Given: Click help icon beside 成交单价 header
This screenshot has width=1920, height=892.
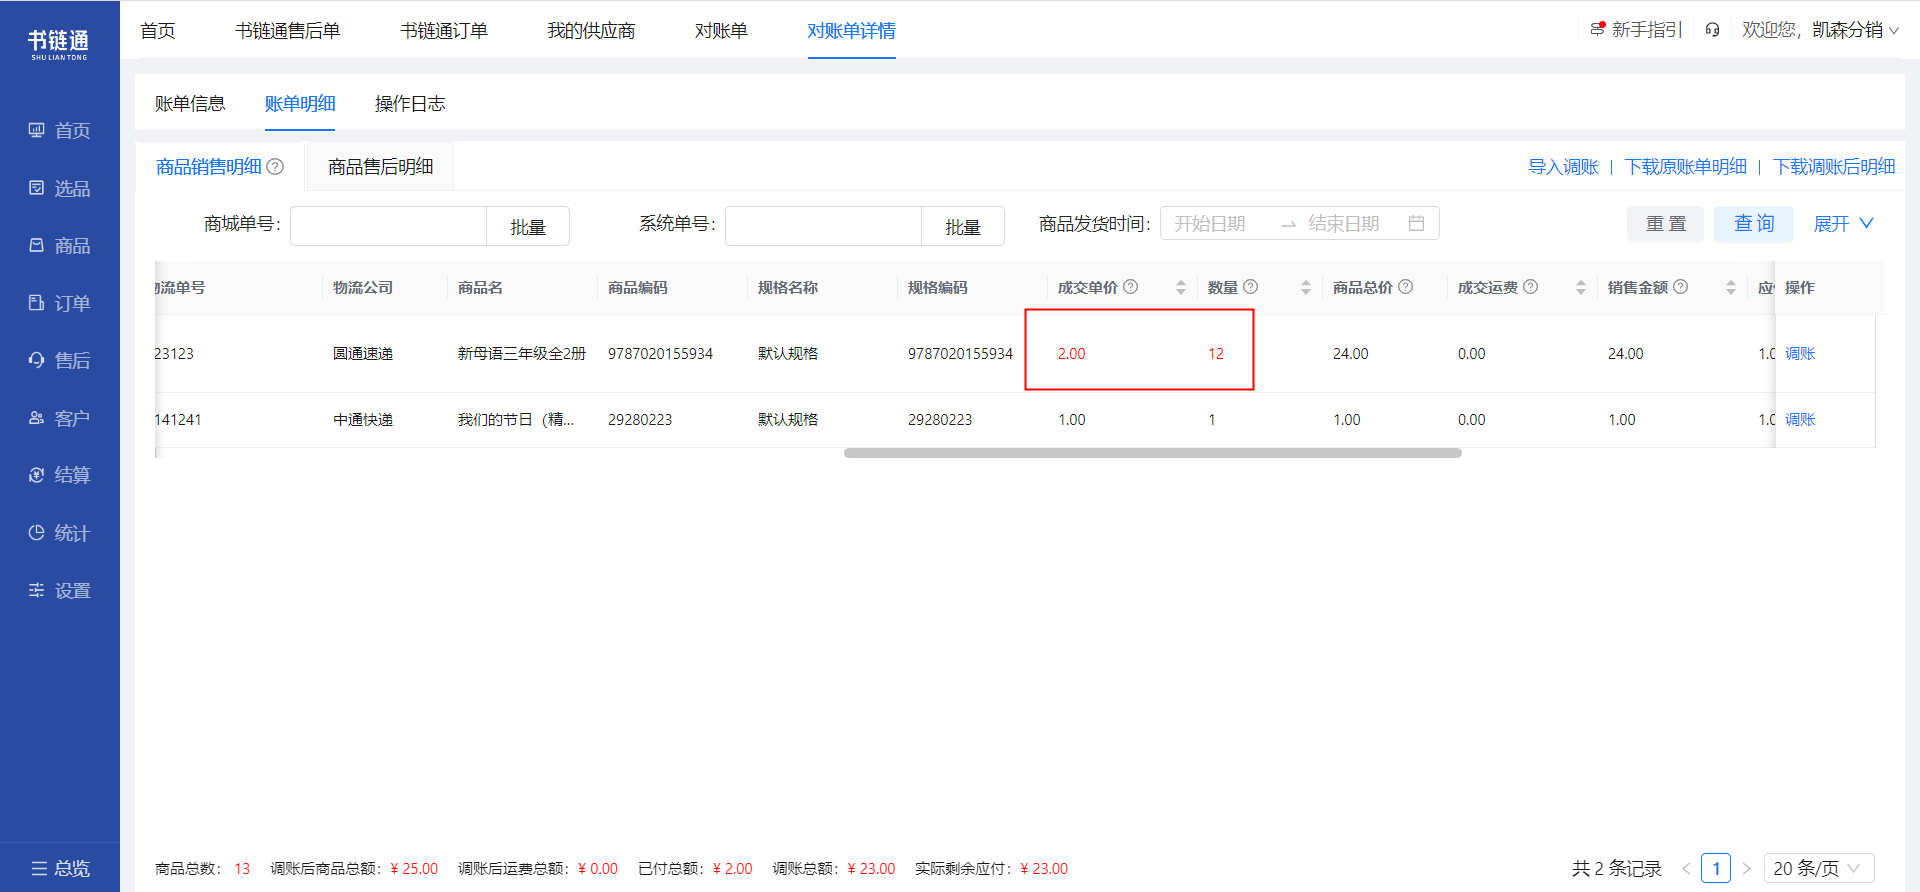Looking at the screenshot, I should (1131, 287).
